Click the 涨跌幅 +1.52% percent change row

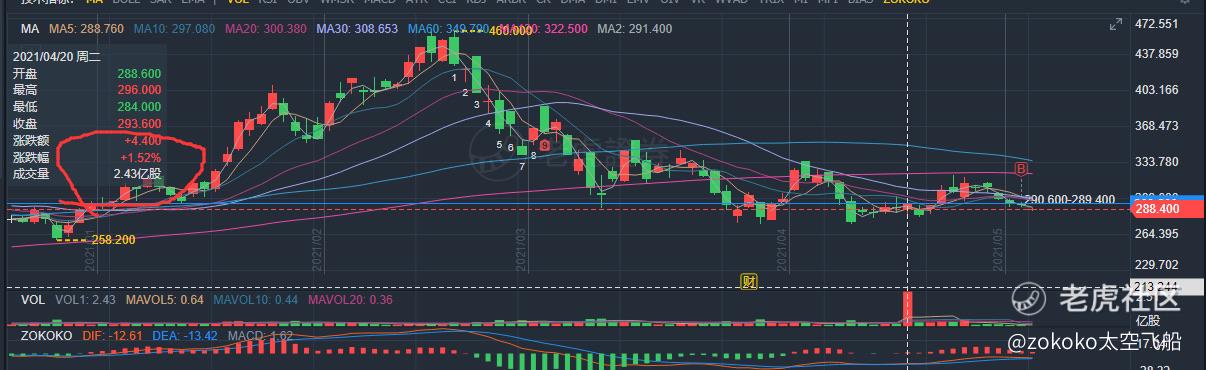click(86, 157)
